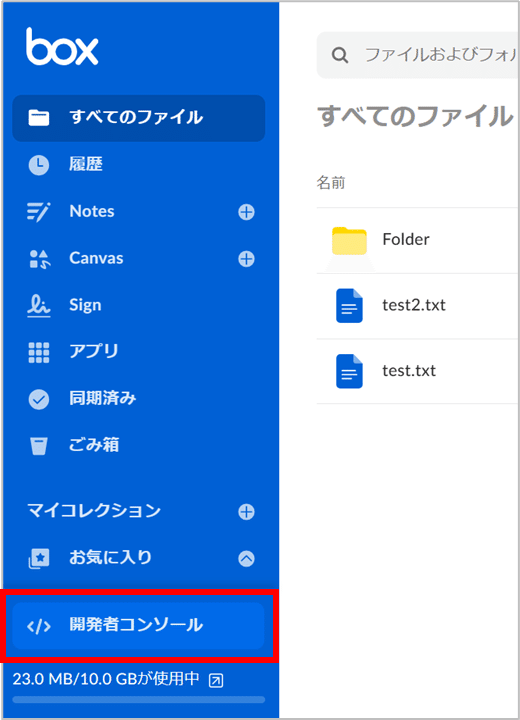Click the すべてのファイル page heading
Image resolution: width=520 pixels, height=720 pixels.
[x=415, y=116]
